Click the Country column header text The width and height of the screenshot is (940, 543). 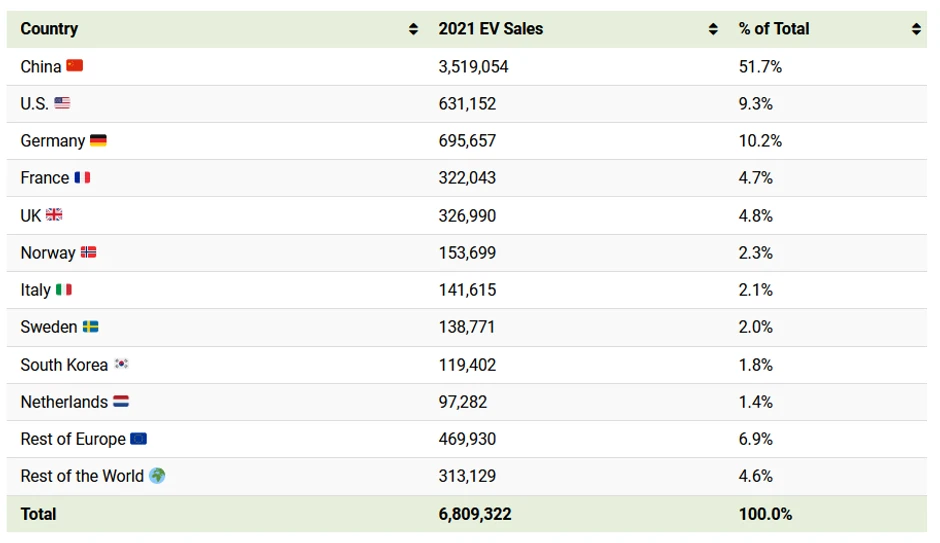point(49,29)
